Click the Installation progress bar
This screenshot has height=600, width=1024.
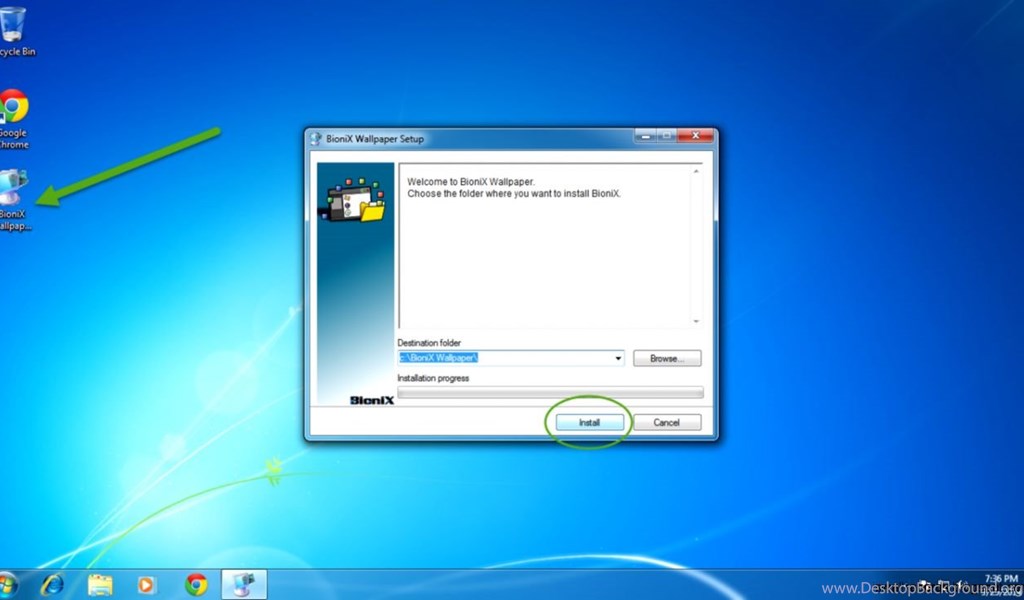pyautogui.click(x=550, y=392)
